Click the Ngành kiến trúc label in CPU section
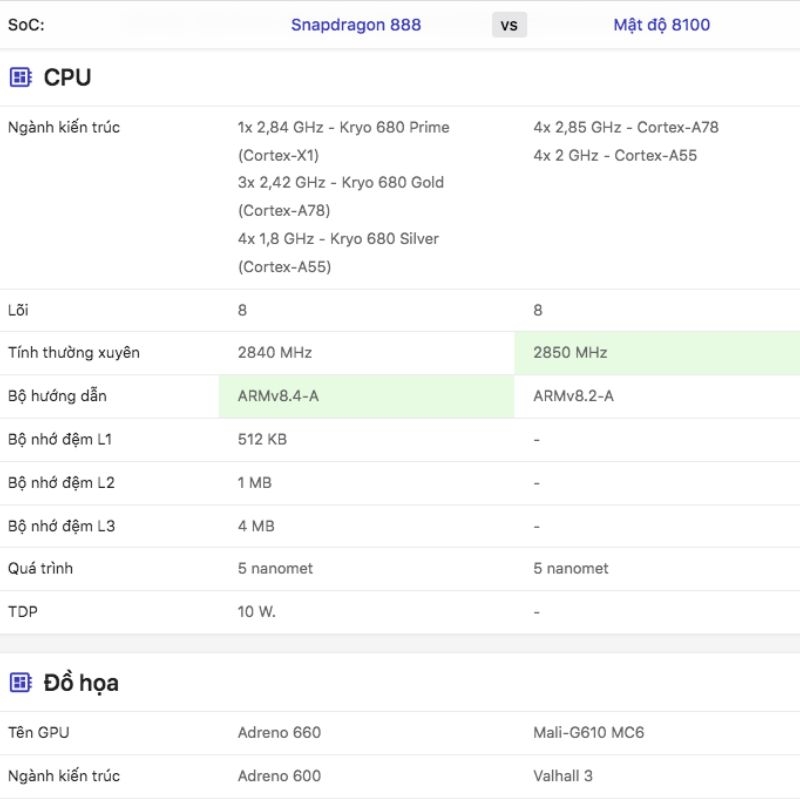The height and width of the screenshot is (800, 800). tap(64, 127)
